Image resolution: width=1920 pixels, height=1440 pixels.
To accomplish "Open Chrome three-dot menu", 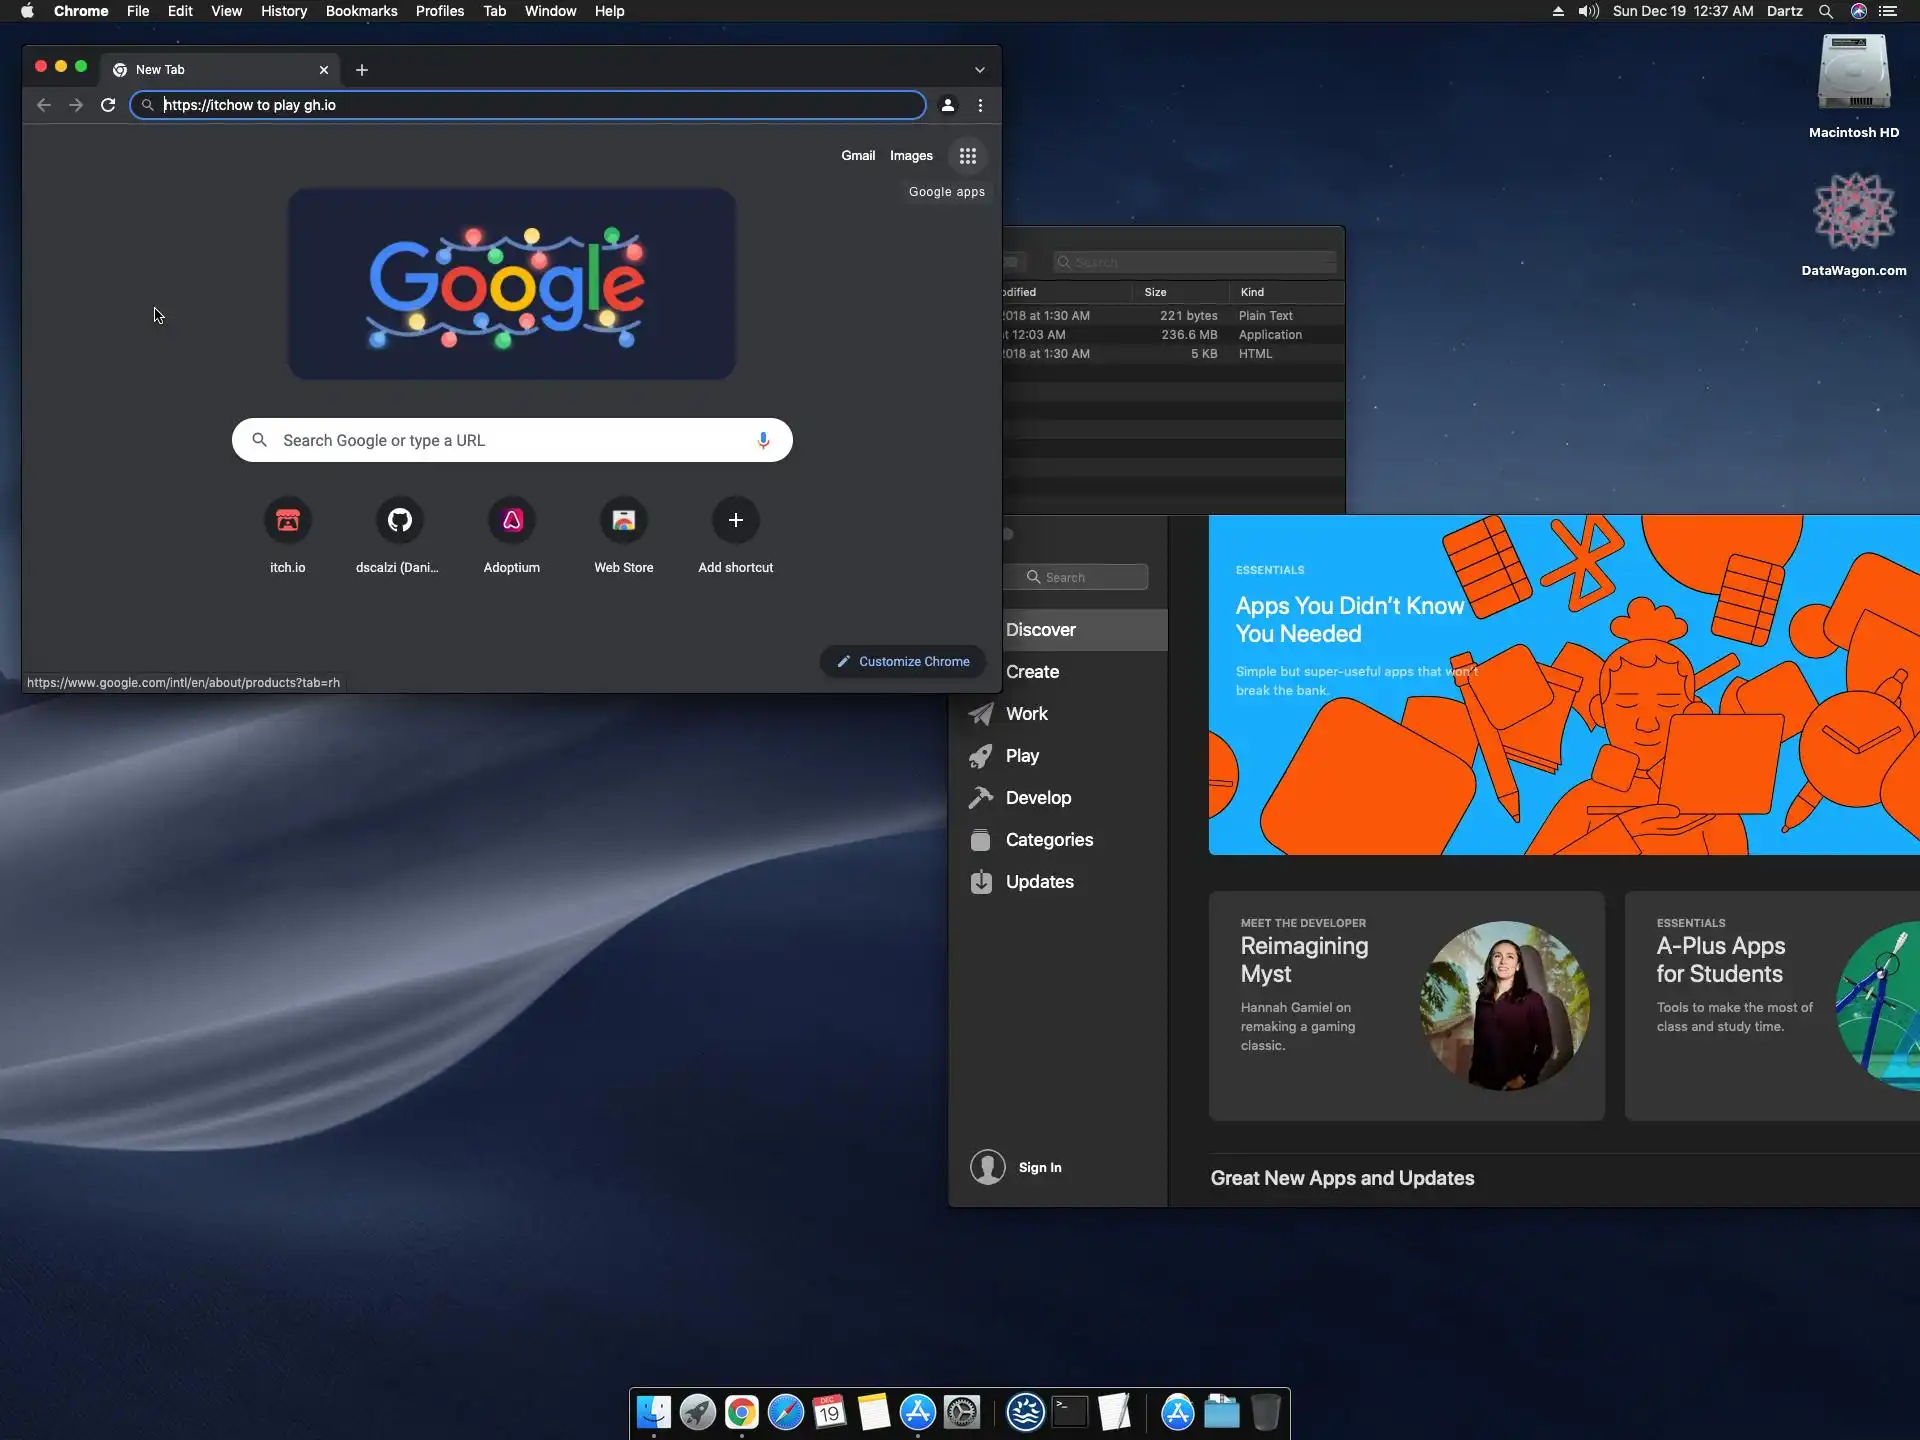I will point(980,105).
